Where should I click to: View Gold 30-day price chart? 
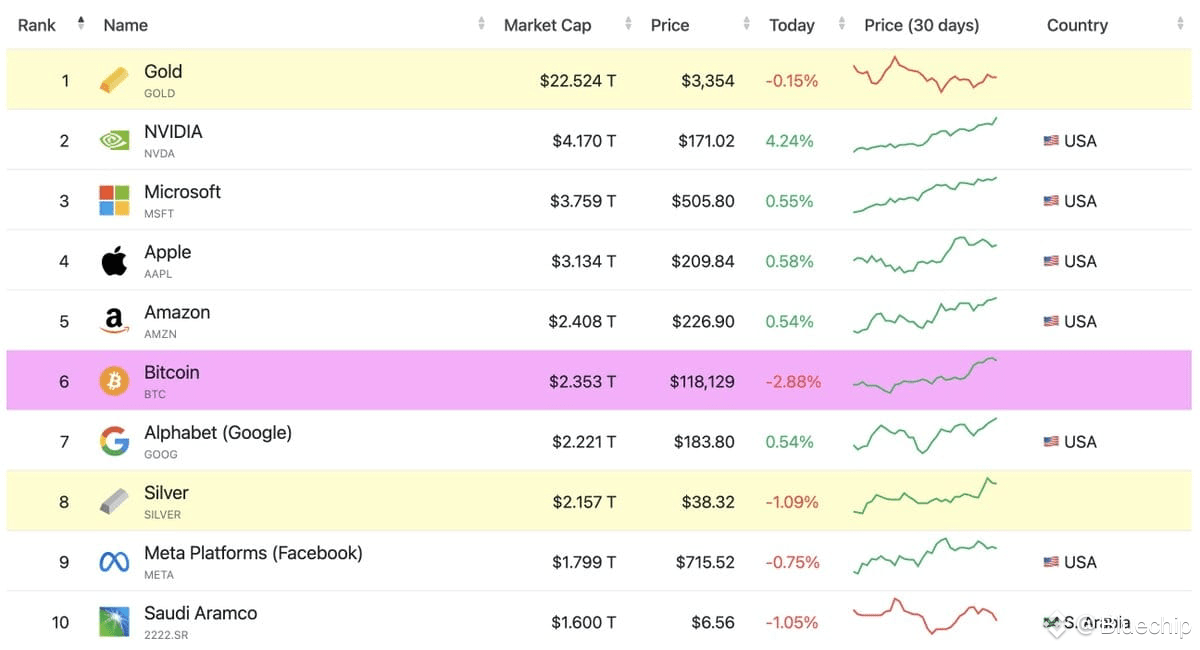925,74
